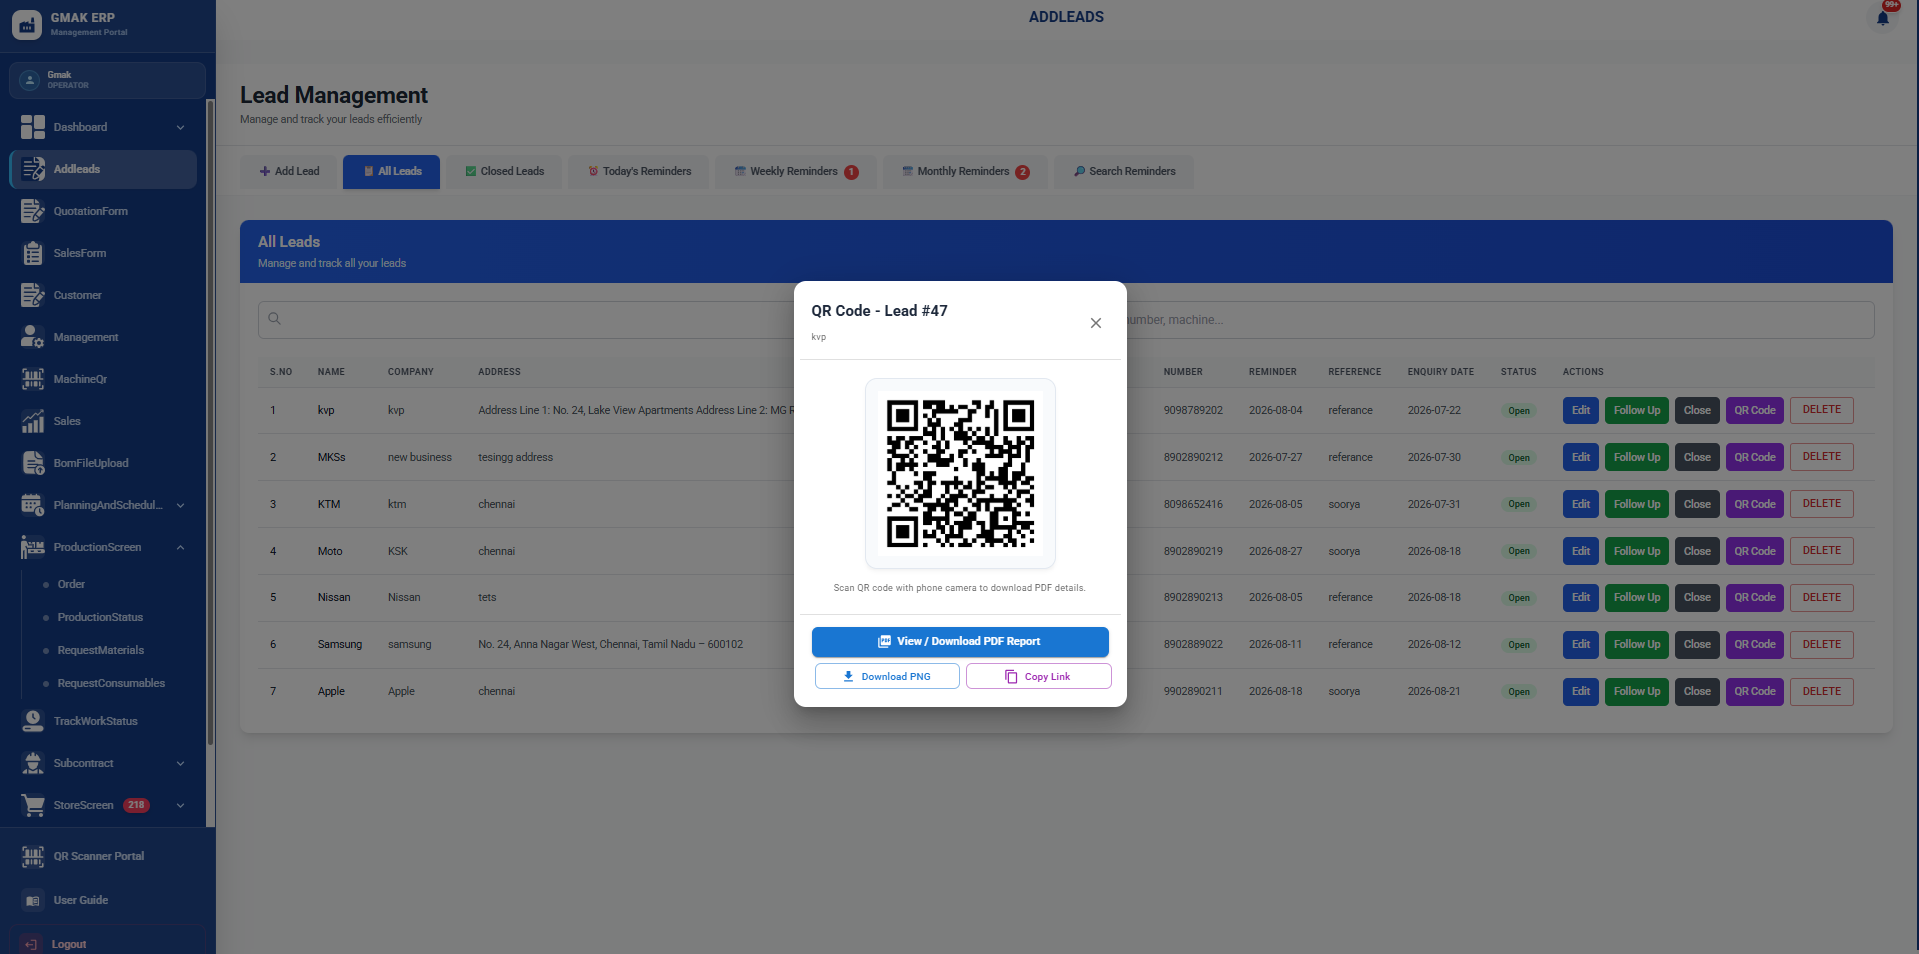Click View / Download PDF Report button
This screenshot has height=954, width=1919.
click(960, 642)
